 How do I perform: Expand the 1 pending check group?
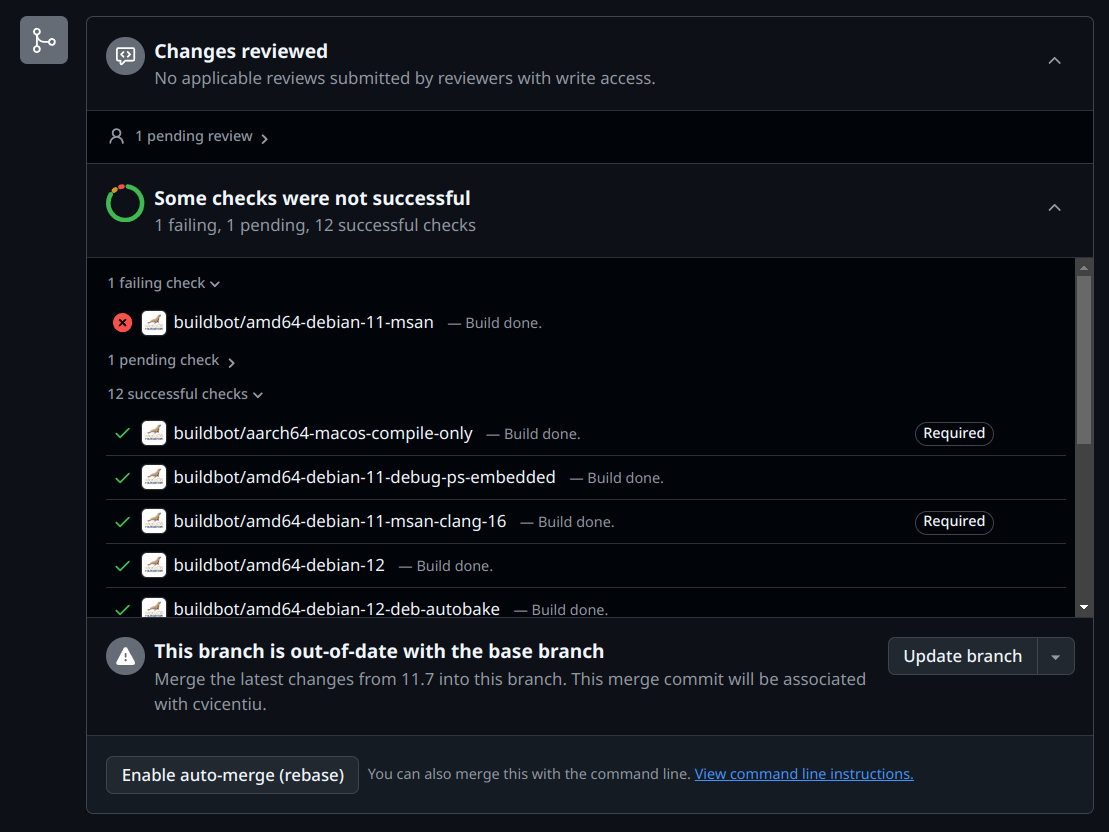pyautogui.click(x=171, y=361)
